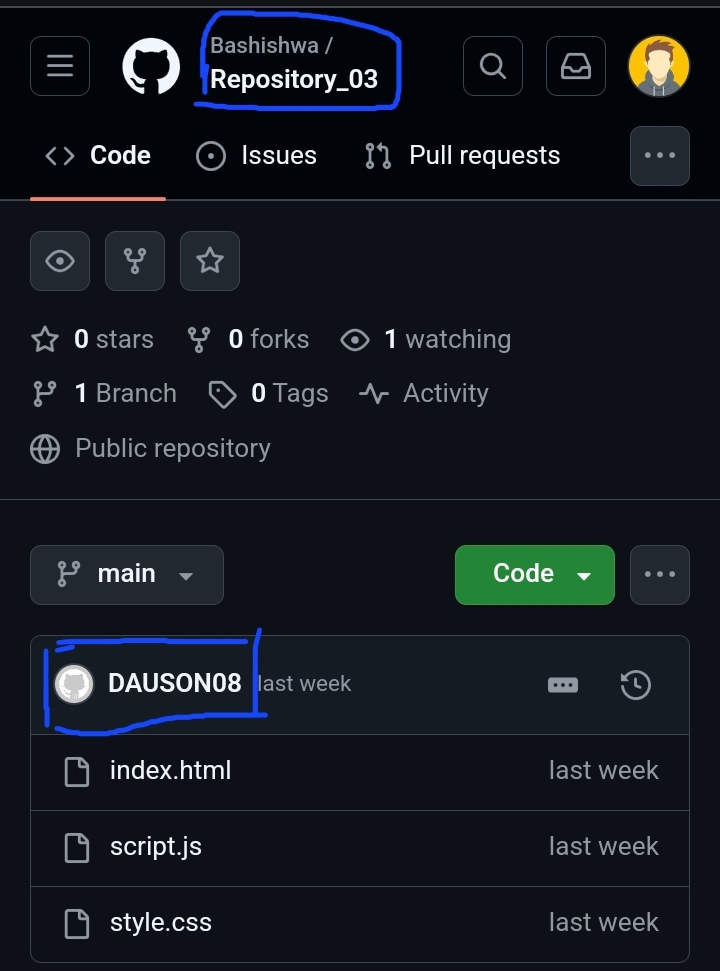Viewport: 720px width, 971px height.
Task: Open the search magnifier icon
Action: 493,66
